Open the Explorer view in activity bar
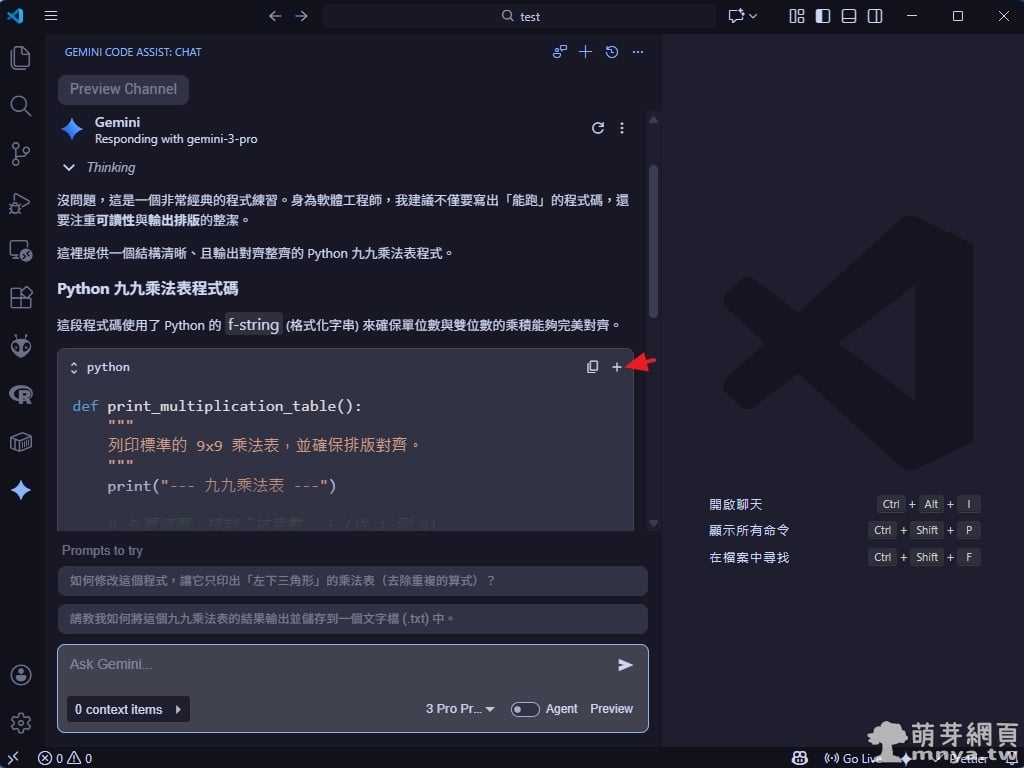 point(21,58)
